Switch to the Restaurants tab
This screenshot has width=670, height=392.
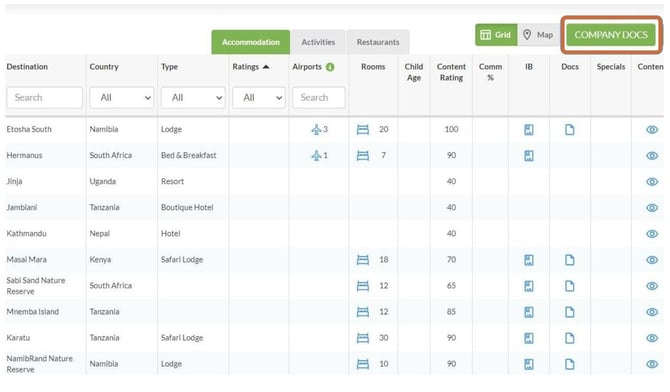click(x=378, y=42)
